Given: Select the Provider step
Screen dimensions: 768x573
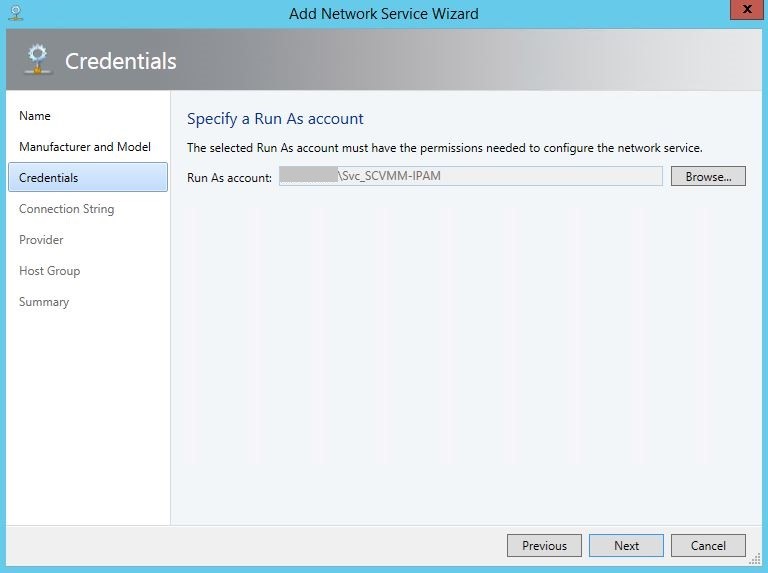Looking at the screenshot, I should point(41,240).
